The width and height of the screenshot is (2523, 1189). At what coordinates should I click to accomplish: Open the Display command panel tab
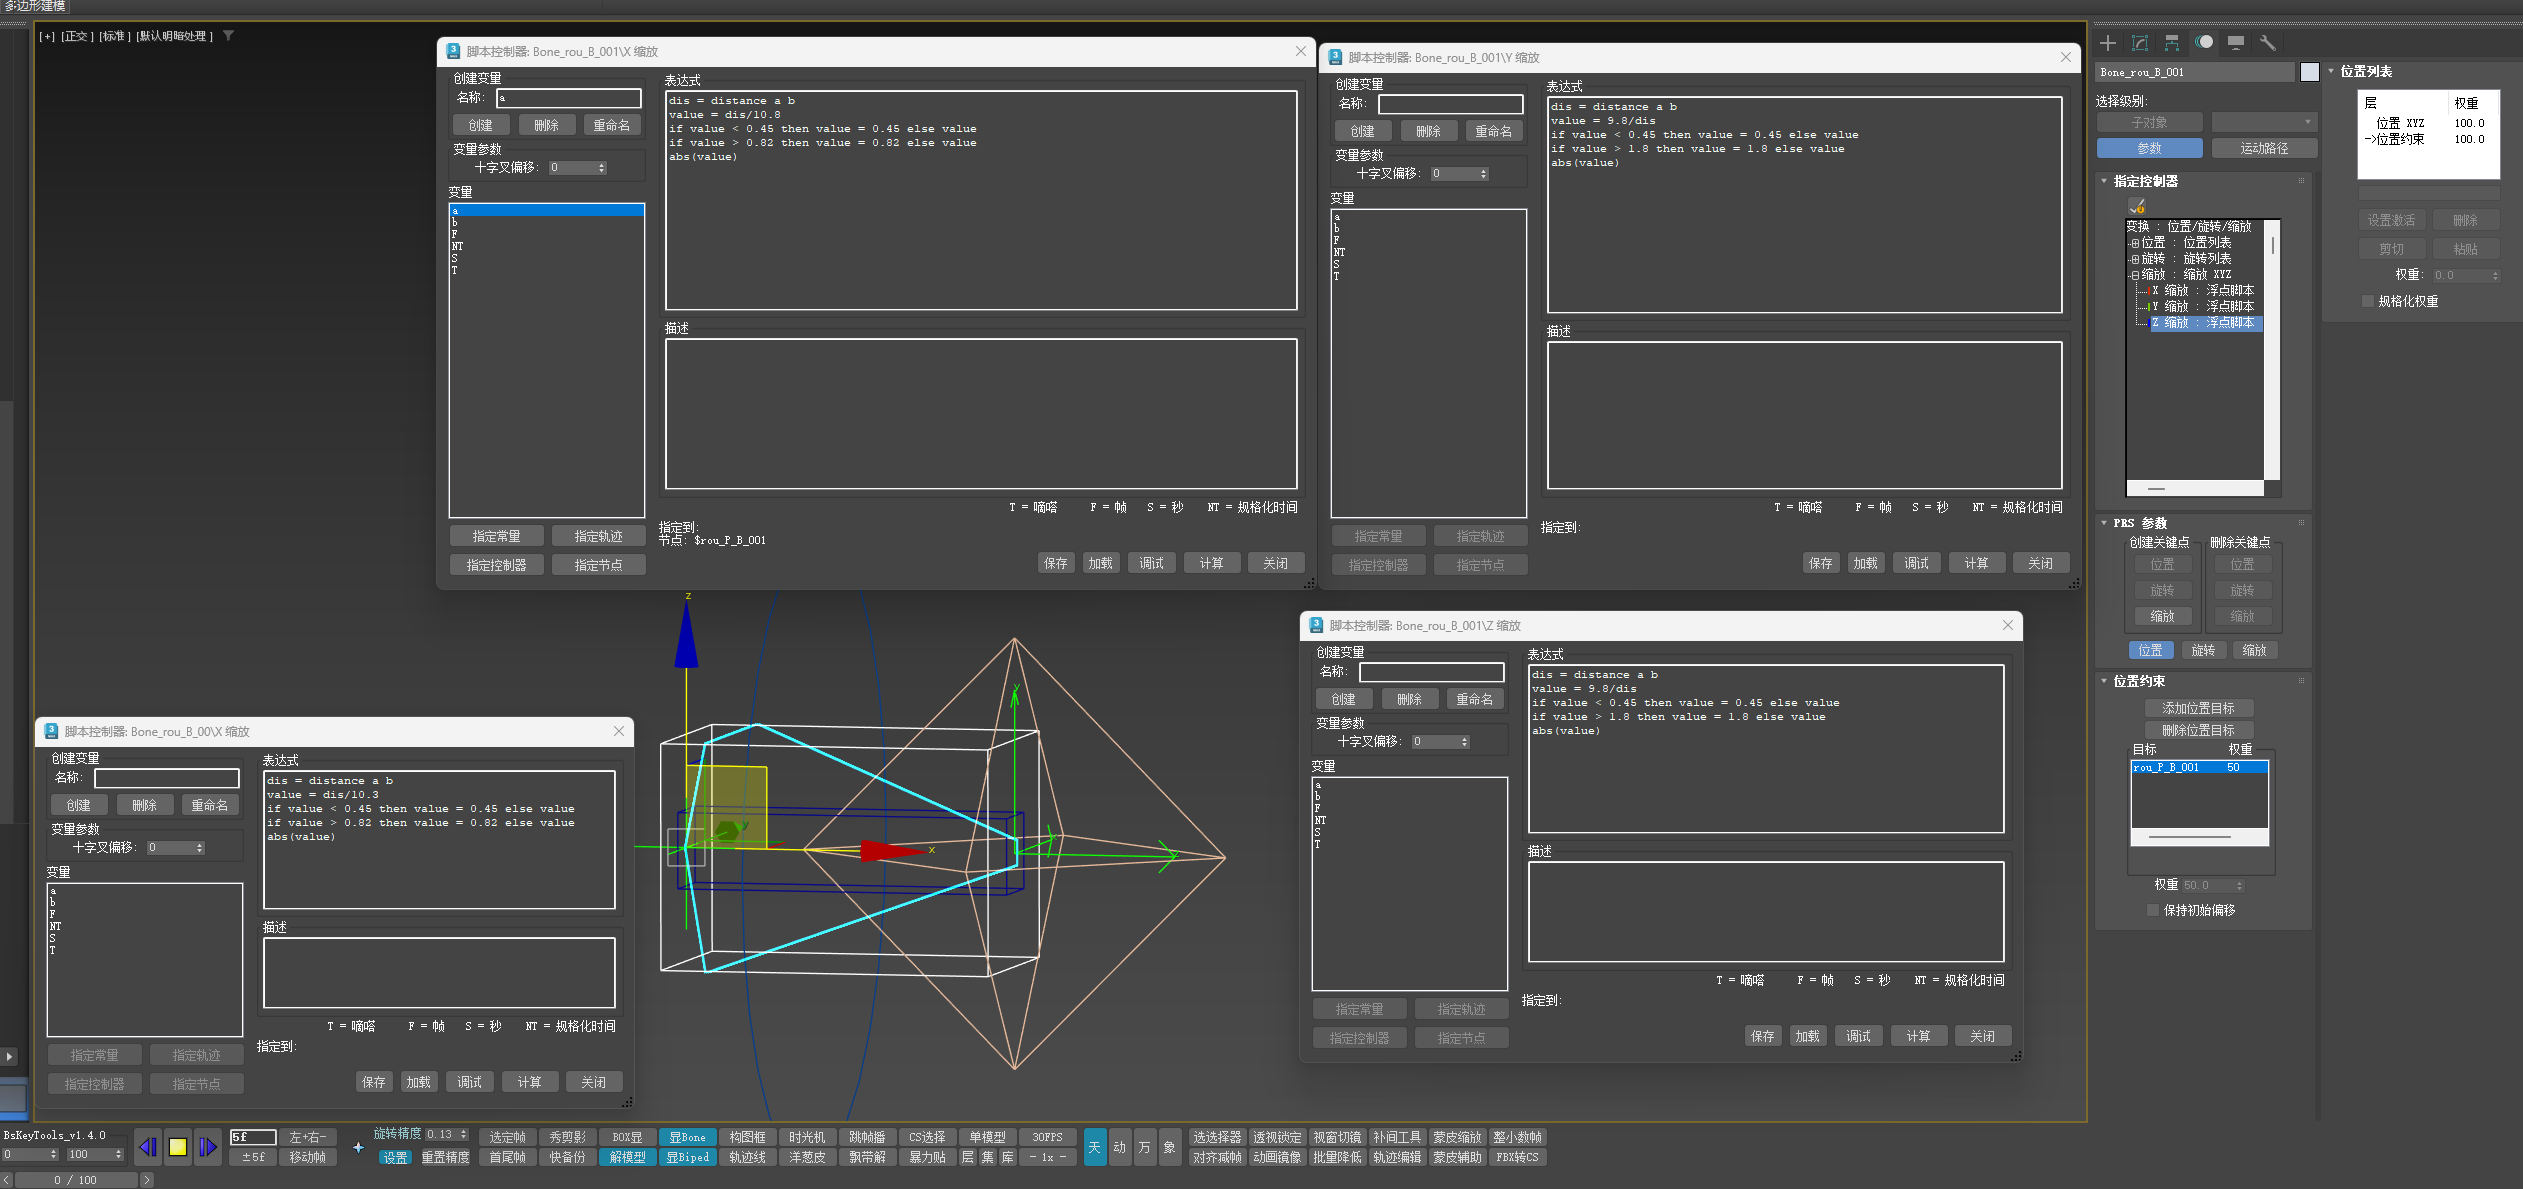[x=2236, y=43]
